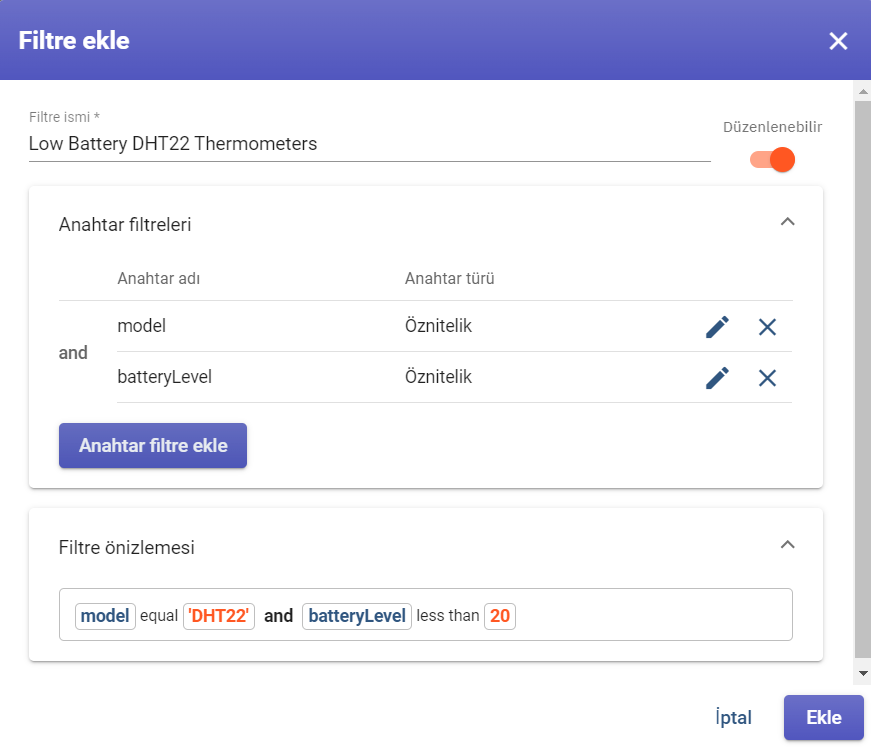Image resolution: width=871 pixels, height=747 pixels.
Task: Collapse the Anahtar filtreleri section
Action: (787, 222)
